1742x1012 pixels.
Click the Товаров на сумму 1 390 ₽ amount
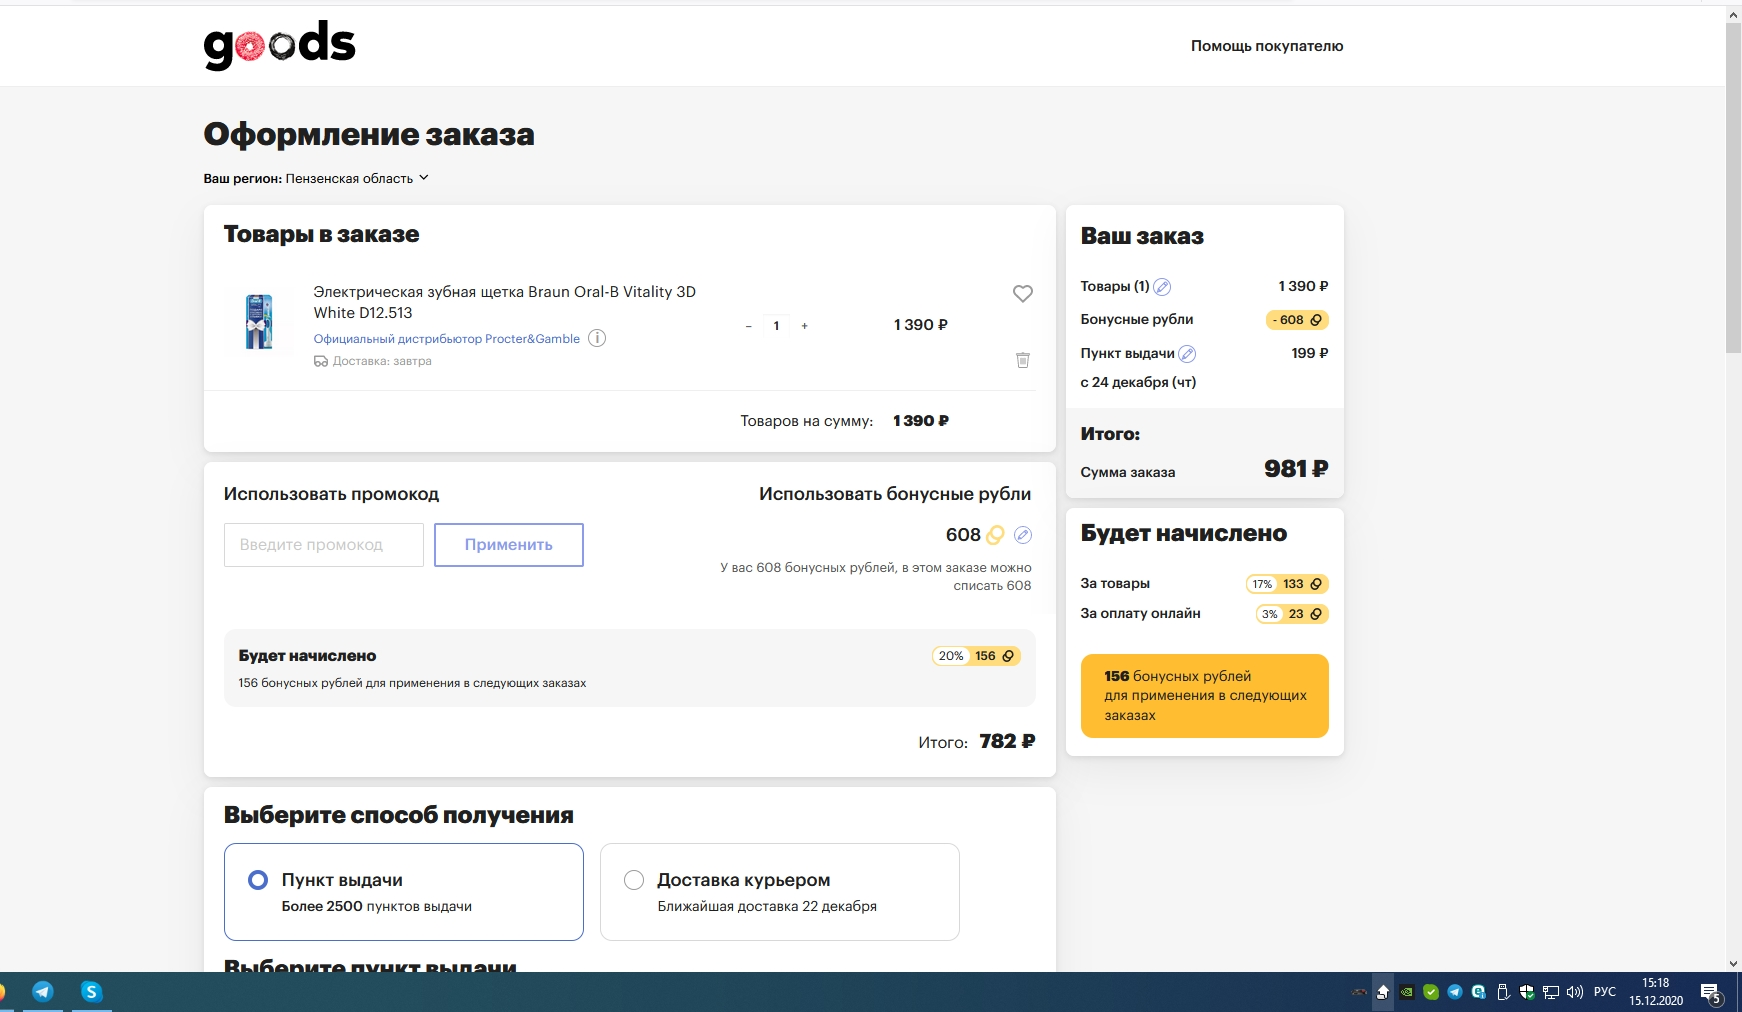point(921,421)
